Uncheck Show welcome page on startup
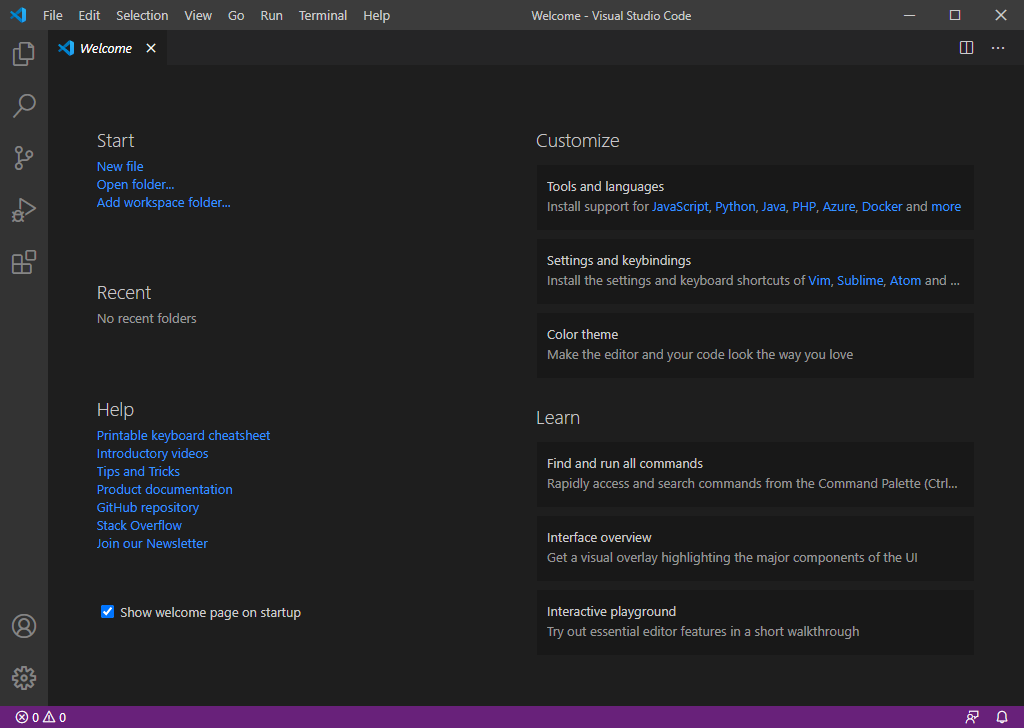Viewport: 1024px width, 728px height. (108, 612)
